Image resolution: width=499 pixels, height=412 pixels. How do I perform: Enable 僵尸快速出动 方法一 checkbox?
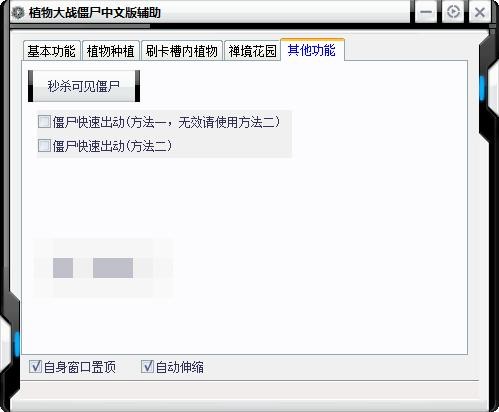click(44, 122)
